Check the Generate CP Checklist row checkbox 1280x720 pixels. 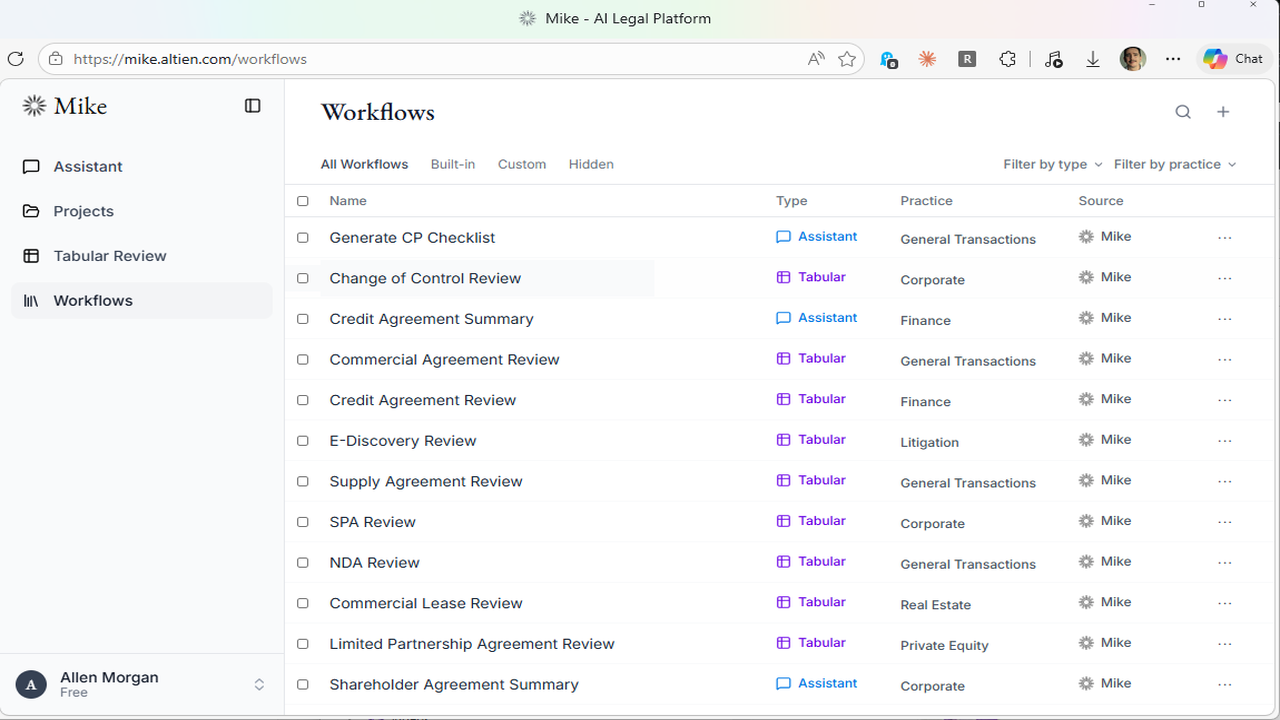(303, 238)
